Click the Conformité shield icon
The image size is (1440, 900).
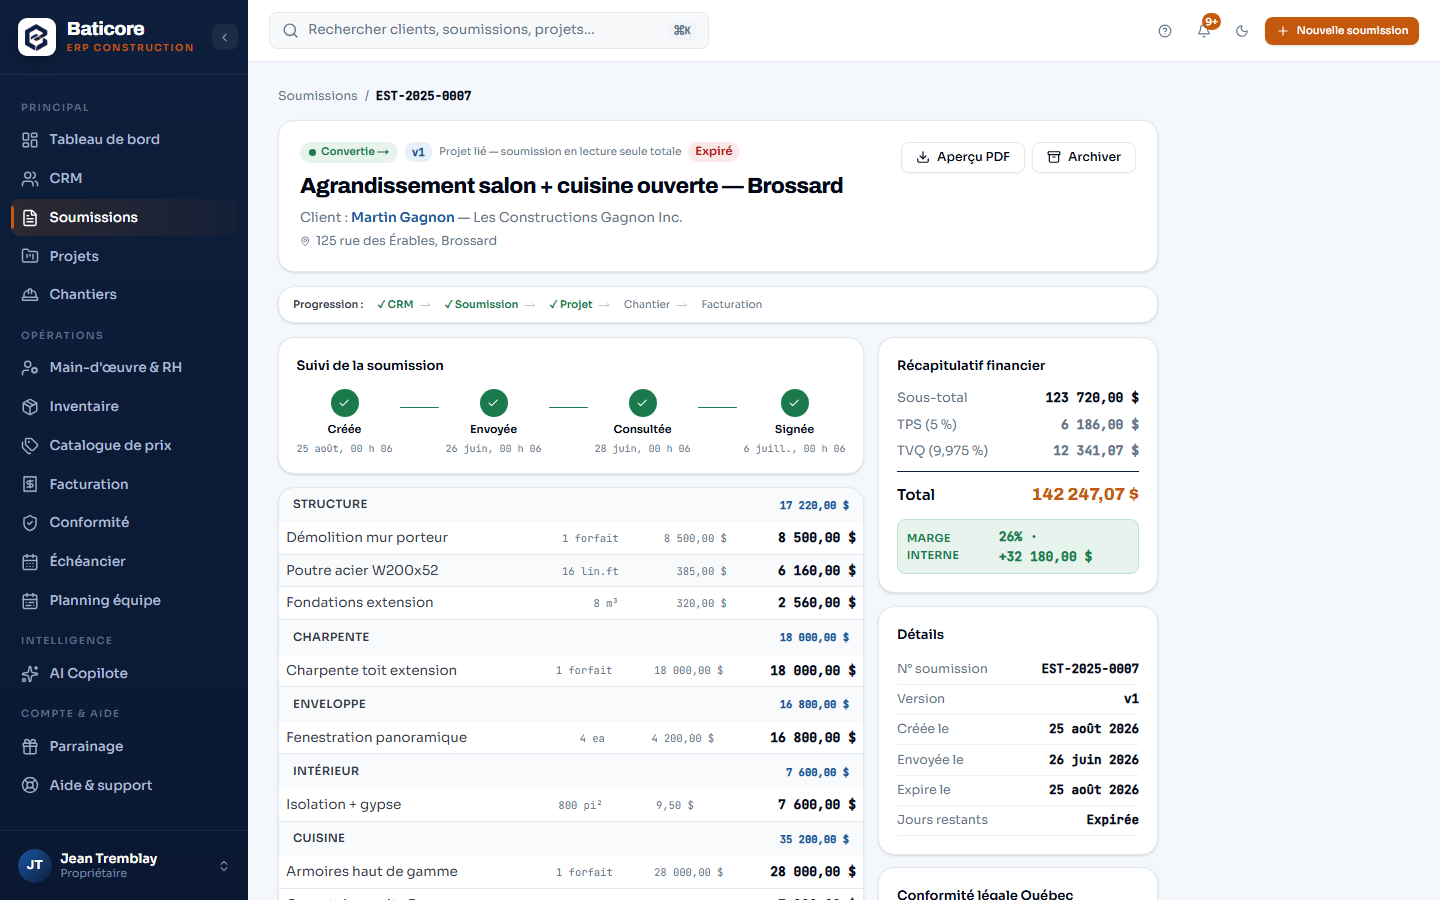(30, 522)
